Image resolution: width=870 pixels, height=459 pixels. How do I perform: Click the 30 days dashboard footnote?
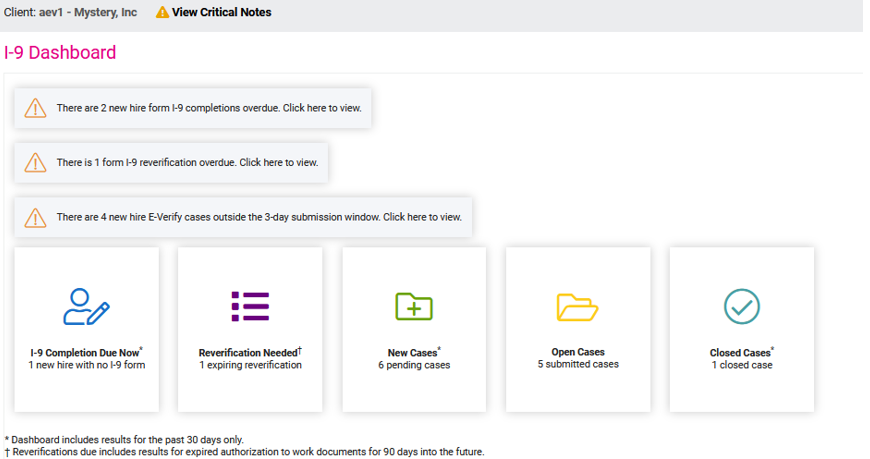124,440
